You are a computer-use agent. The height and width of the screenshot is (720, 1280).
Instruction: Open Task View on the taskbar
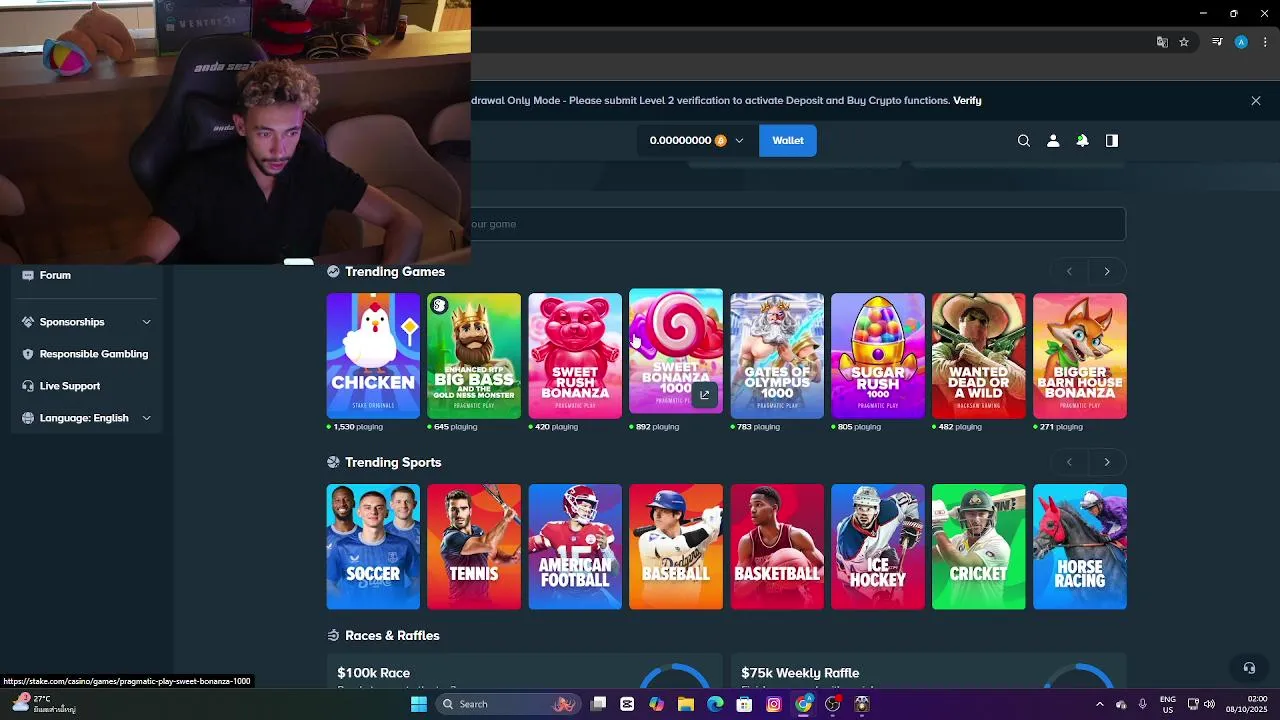(598, 704)
